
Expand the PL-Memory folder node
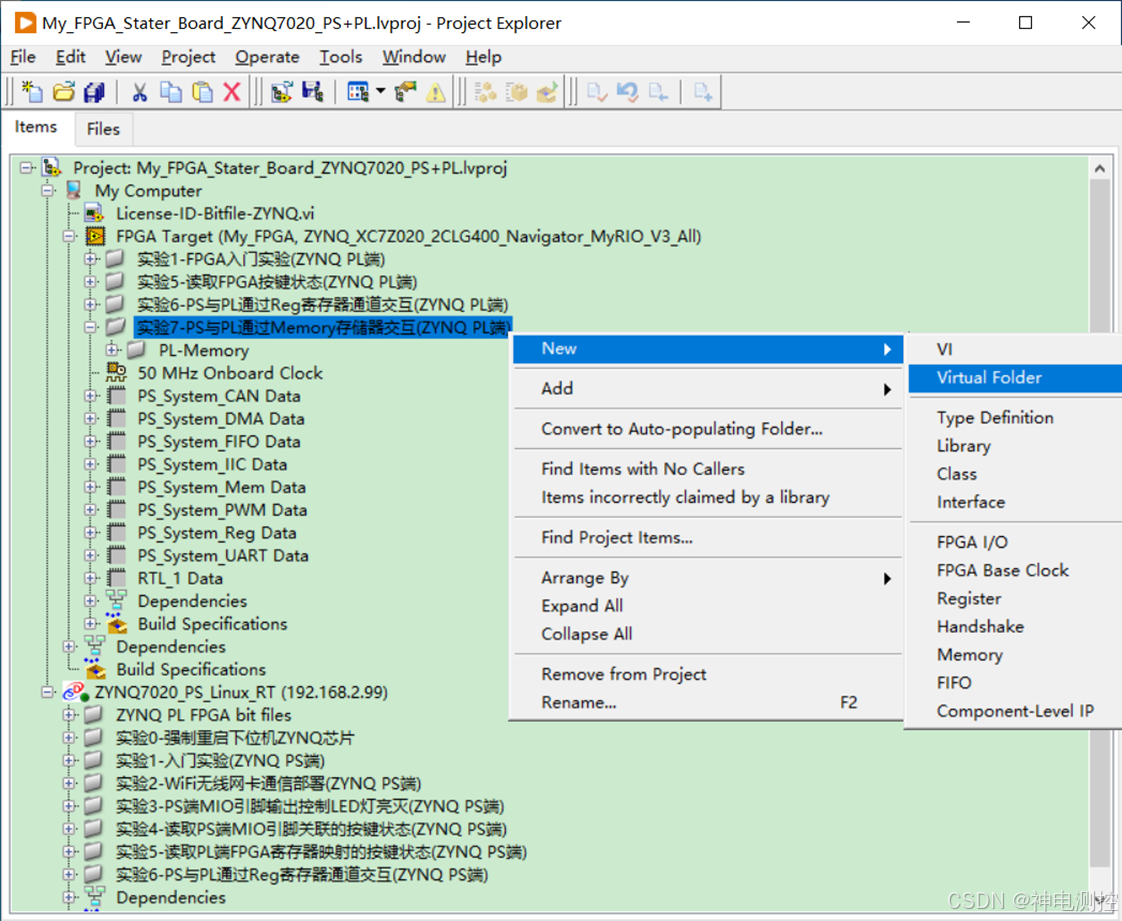coord(112,350)
